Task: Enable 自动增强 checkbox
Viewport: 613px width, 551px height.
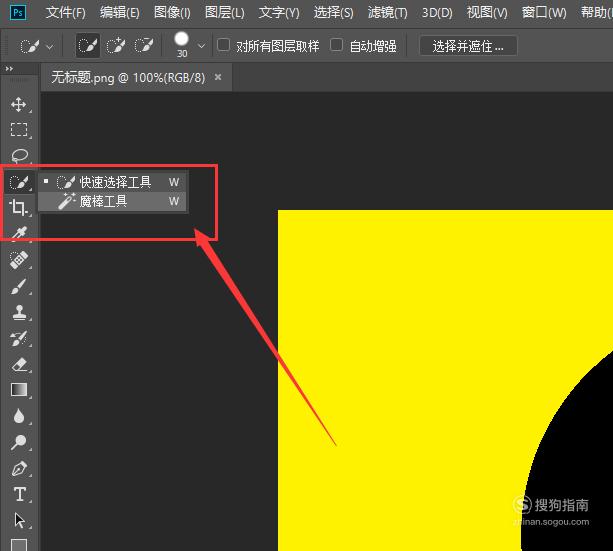Action: pos(336,45)
